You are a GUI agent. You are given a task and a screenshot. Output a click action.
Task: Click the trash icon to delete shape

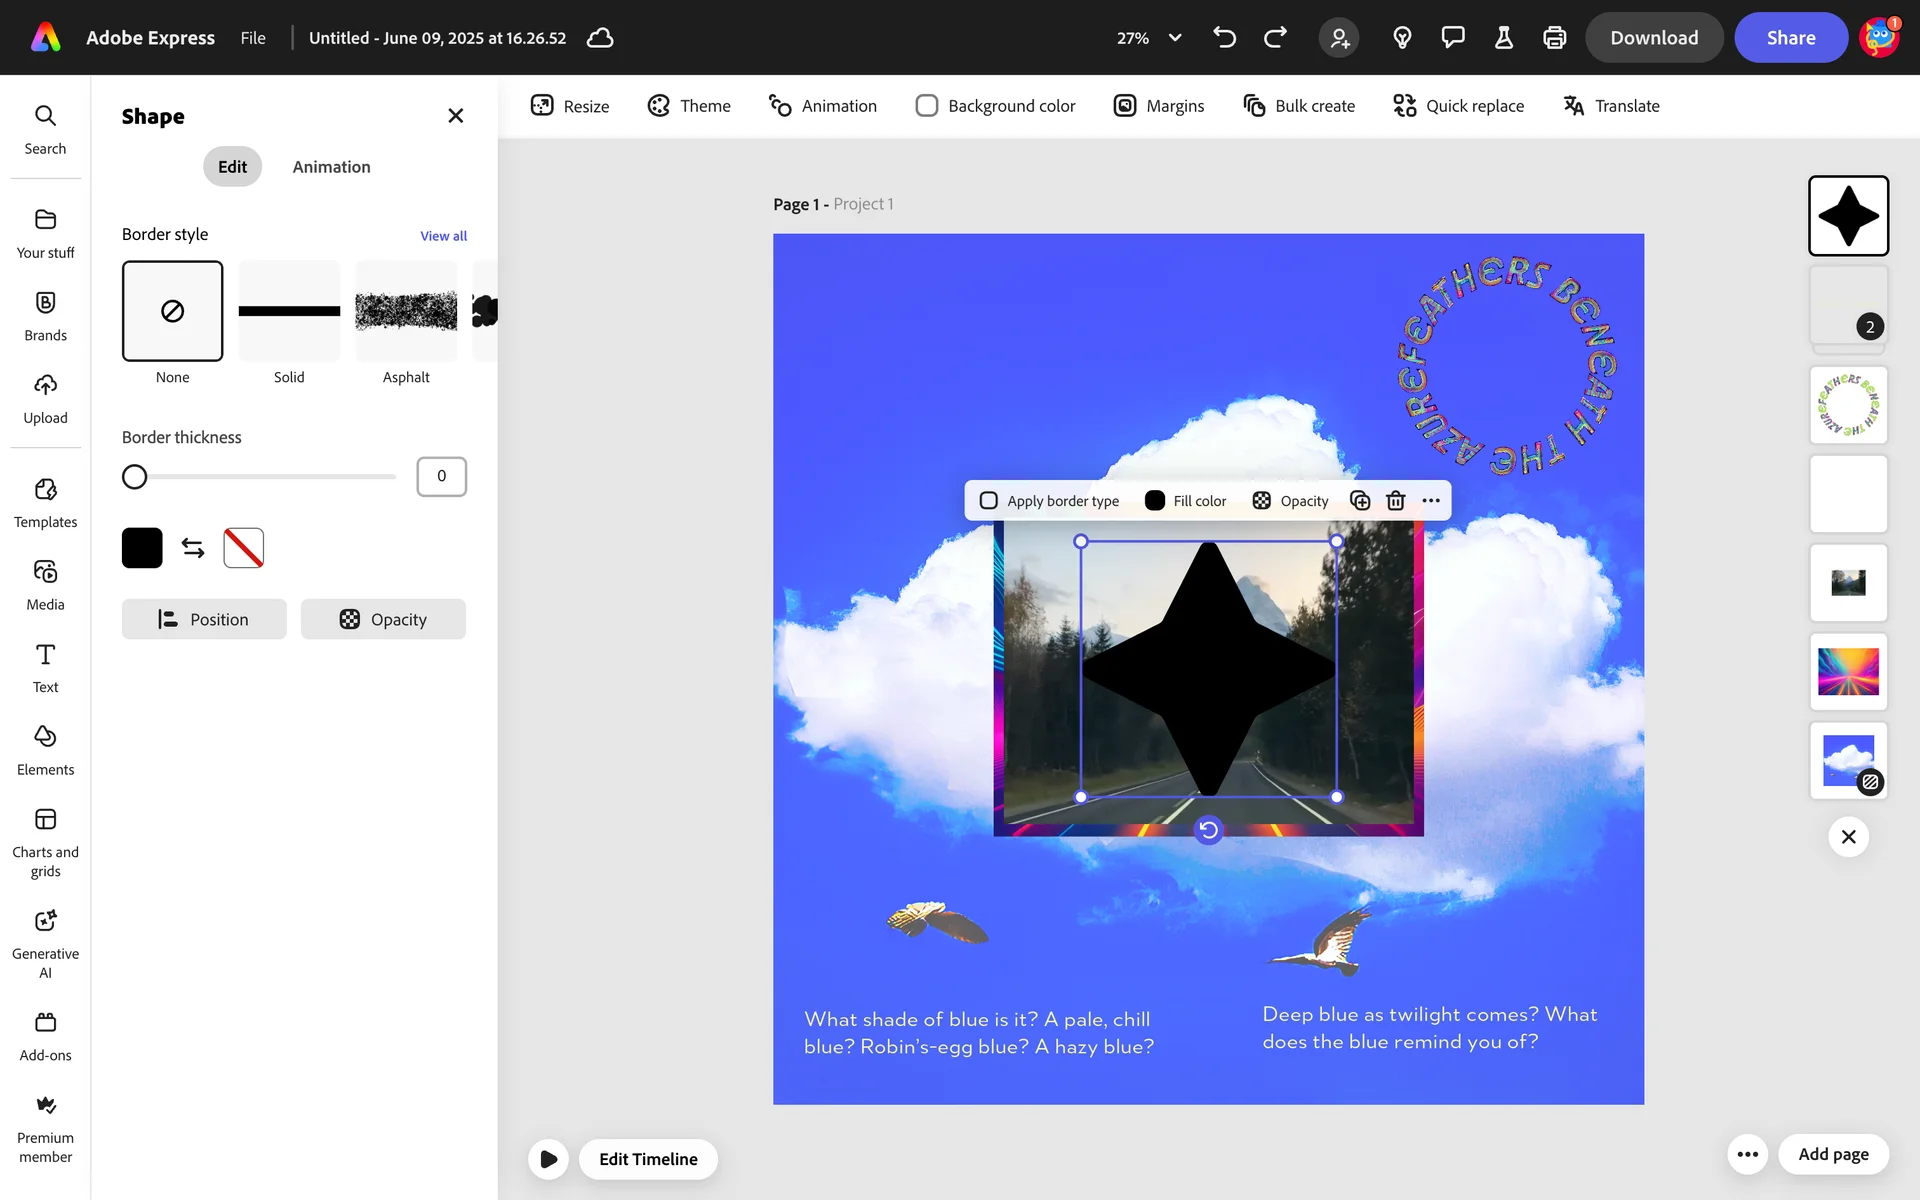1396,501
